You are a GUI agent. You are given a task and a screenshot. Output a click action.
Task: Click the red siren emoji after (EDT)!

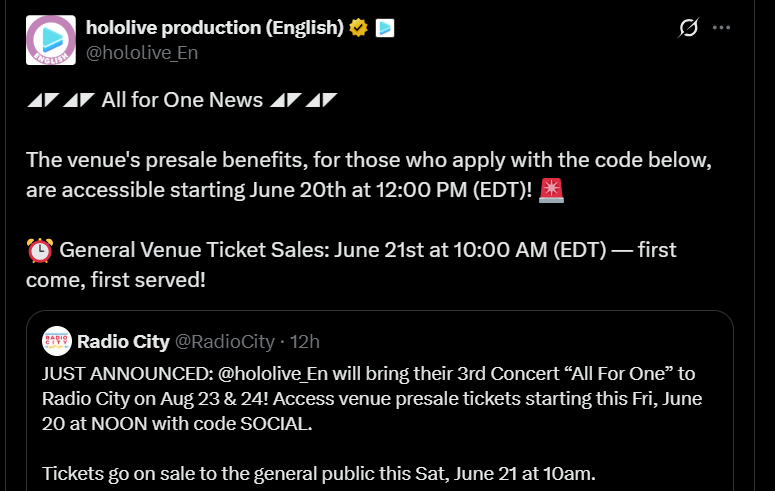click(551, 188)
